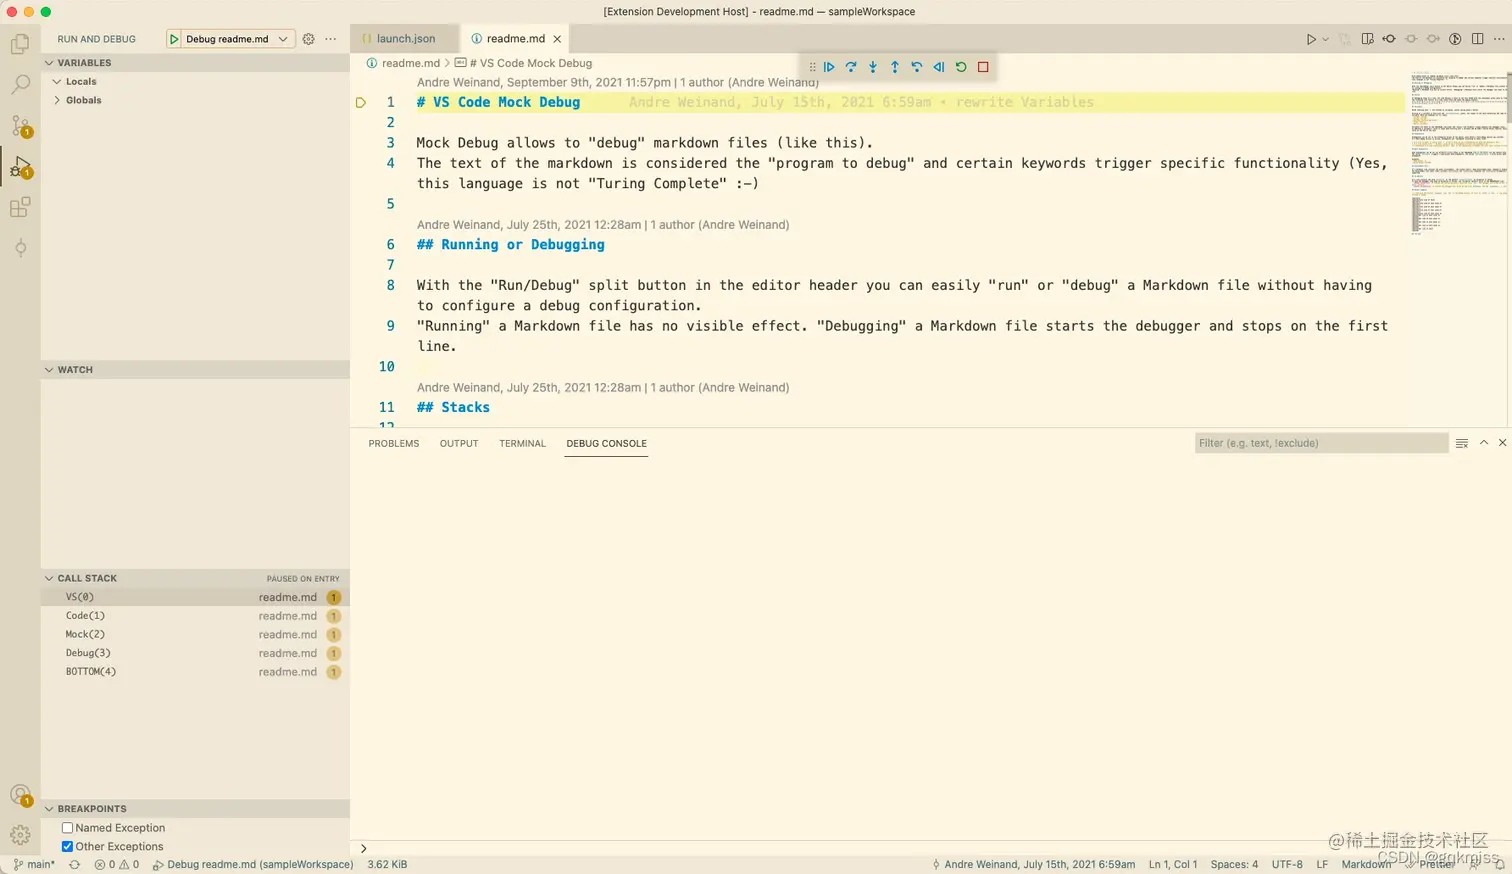
Task: Open the OUTPUT panel tab
Action: pyautogui.click(x=459, y=443)
